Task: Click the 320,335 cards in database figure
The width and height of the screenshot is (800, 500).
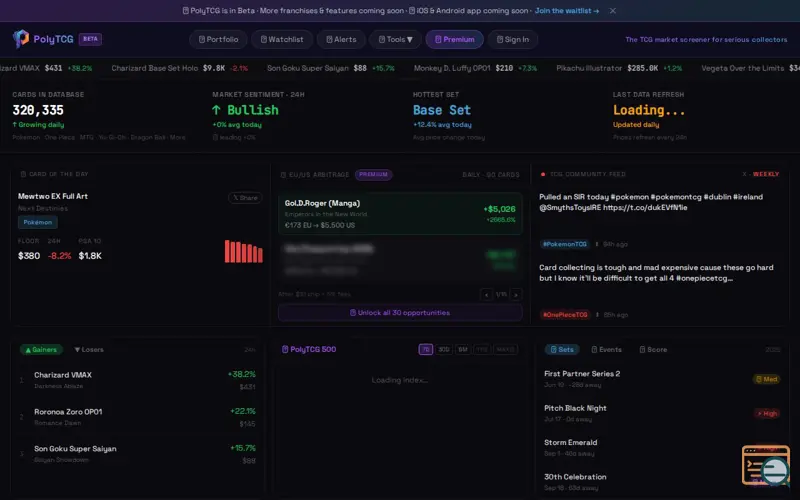Action: (38, 110)
